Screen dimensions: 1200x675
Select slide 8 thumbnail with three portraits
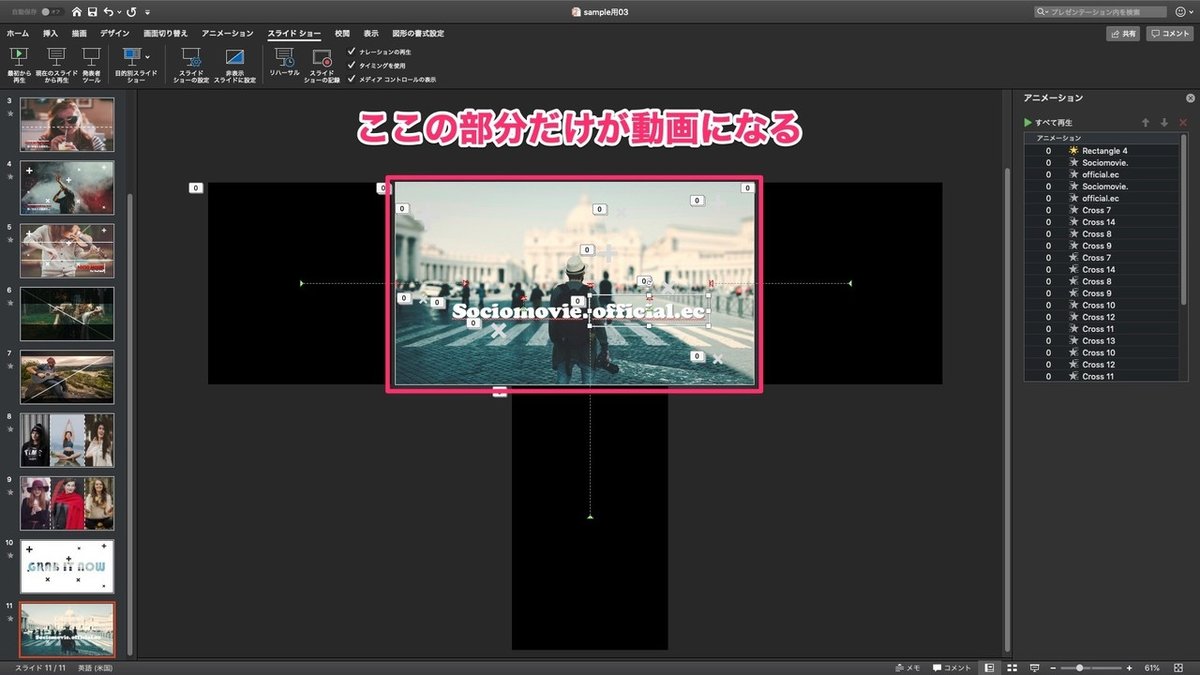tap(67, 440)
